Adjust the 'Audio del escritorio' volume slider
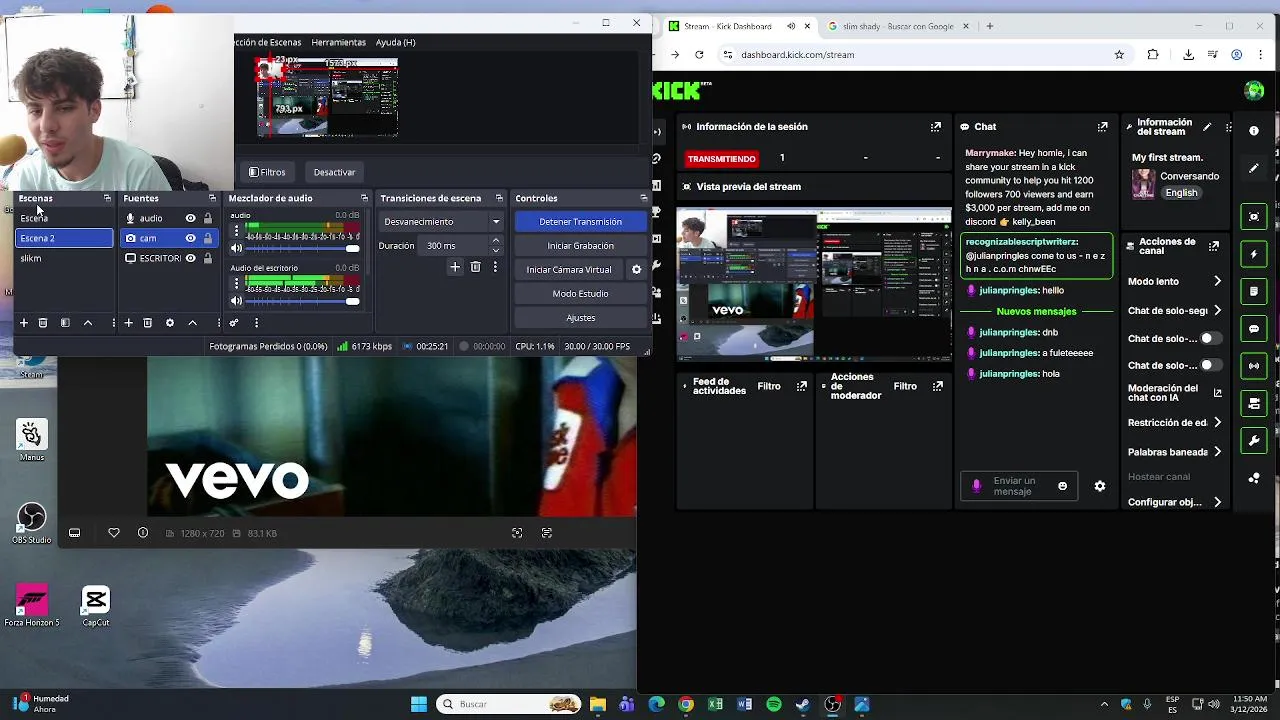1280x720 pixels. 302,301
